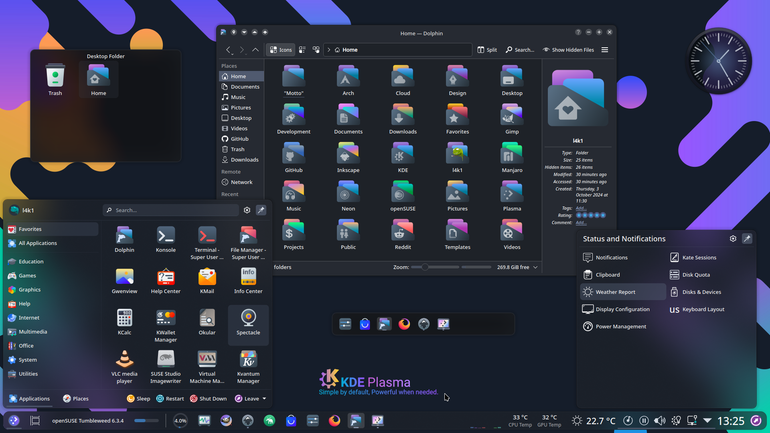Expand the Leave options dropdown arrow
This screenshot has height=433, width=770.
point(264,399)
